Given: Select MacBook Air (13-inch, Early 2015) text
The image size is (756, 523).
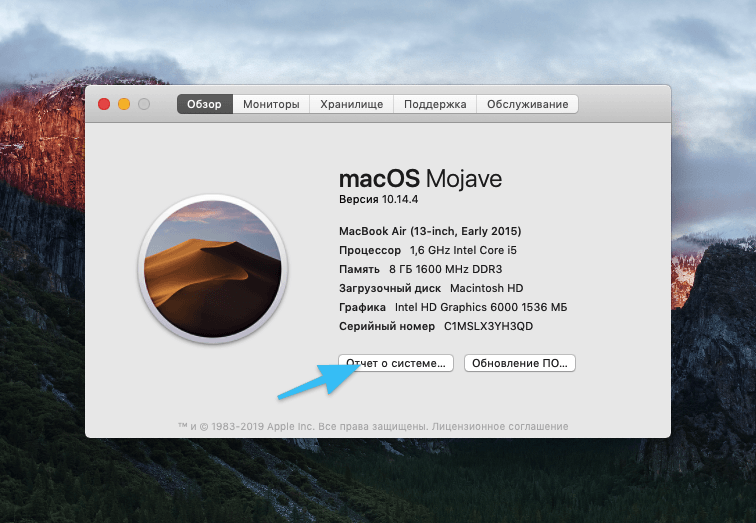Looking at the screenshot, I should pyautogui.click(x=430, y=231).
